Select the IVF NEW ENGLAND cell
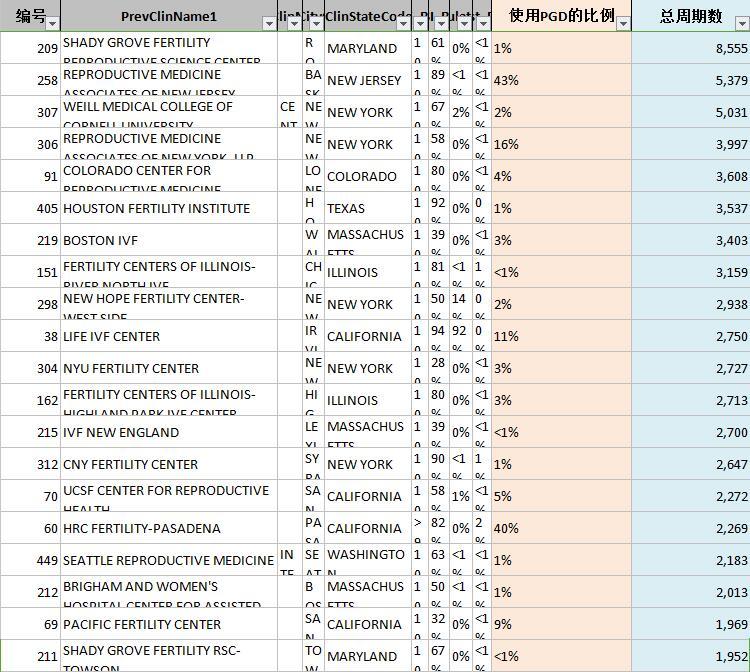Screen dimensions: 750x672 [x=169, y=432]
